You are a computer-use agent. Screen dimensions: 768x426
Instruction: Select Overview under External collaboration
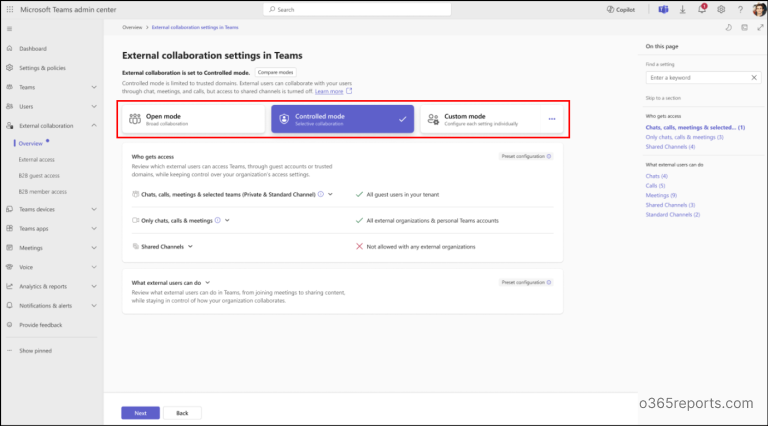click(x=30, y=143)
